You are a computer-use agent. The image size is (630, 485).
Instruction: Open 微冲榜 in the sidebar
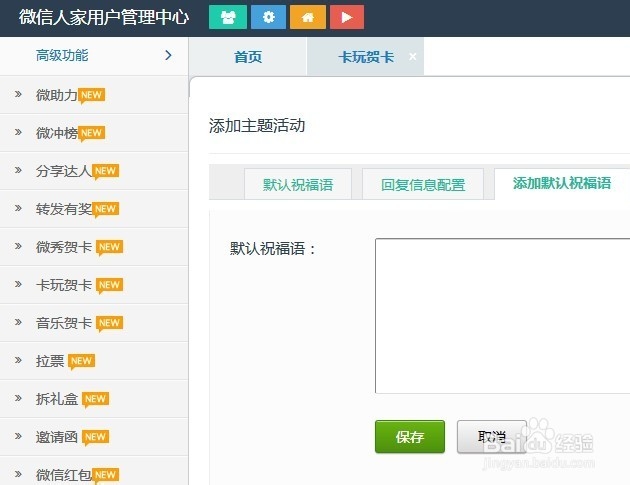(56, 133)
